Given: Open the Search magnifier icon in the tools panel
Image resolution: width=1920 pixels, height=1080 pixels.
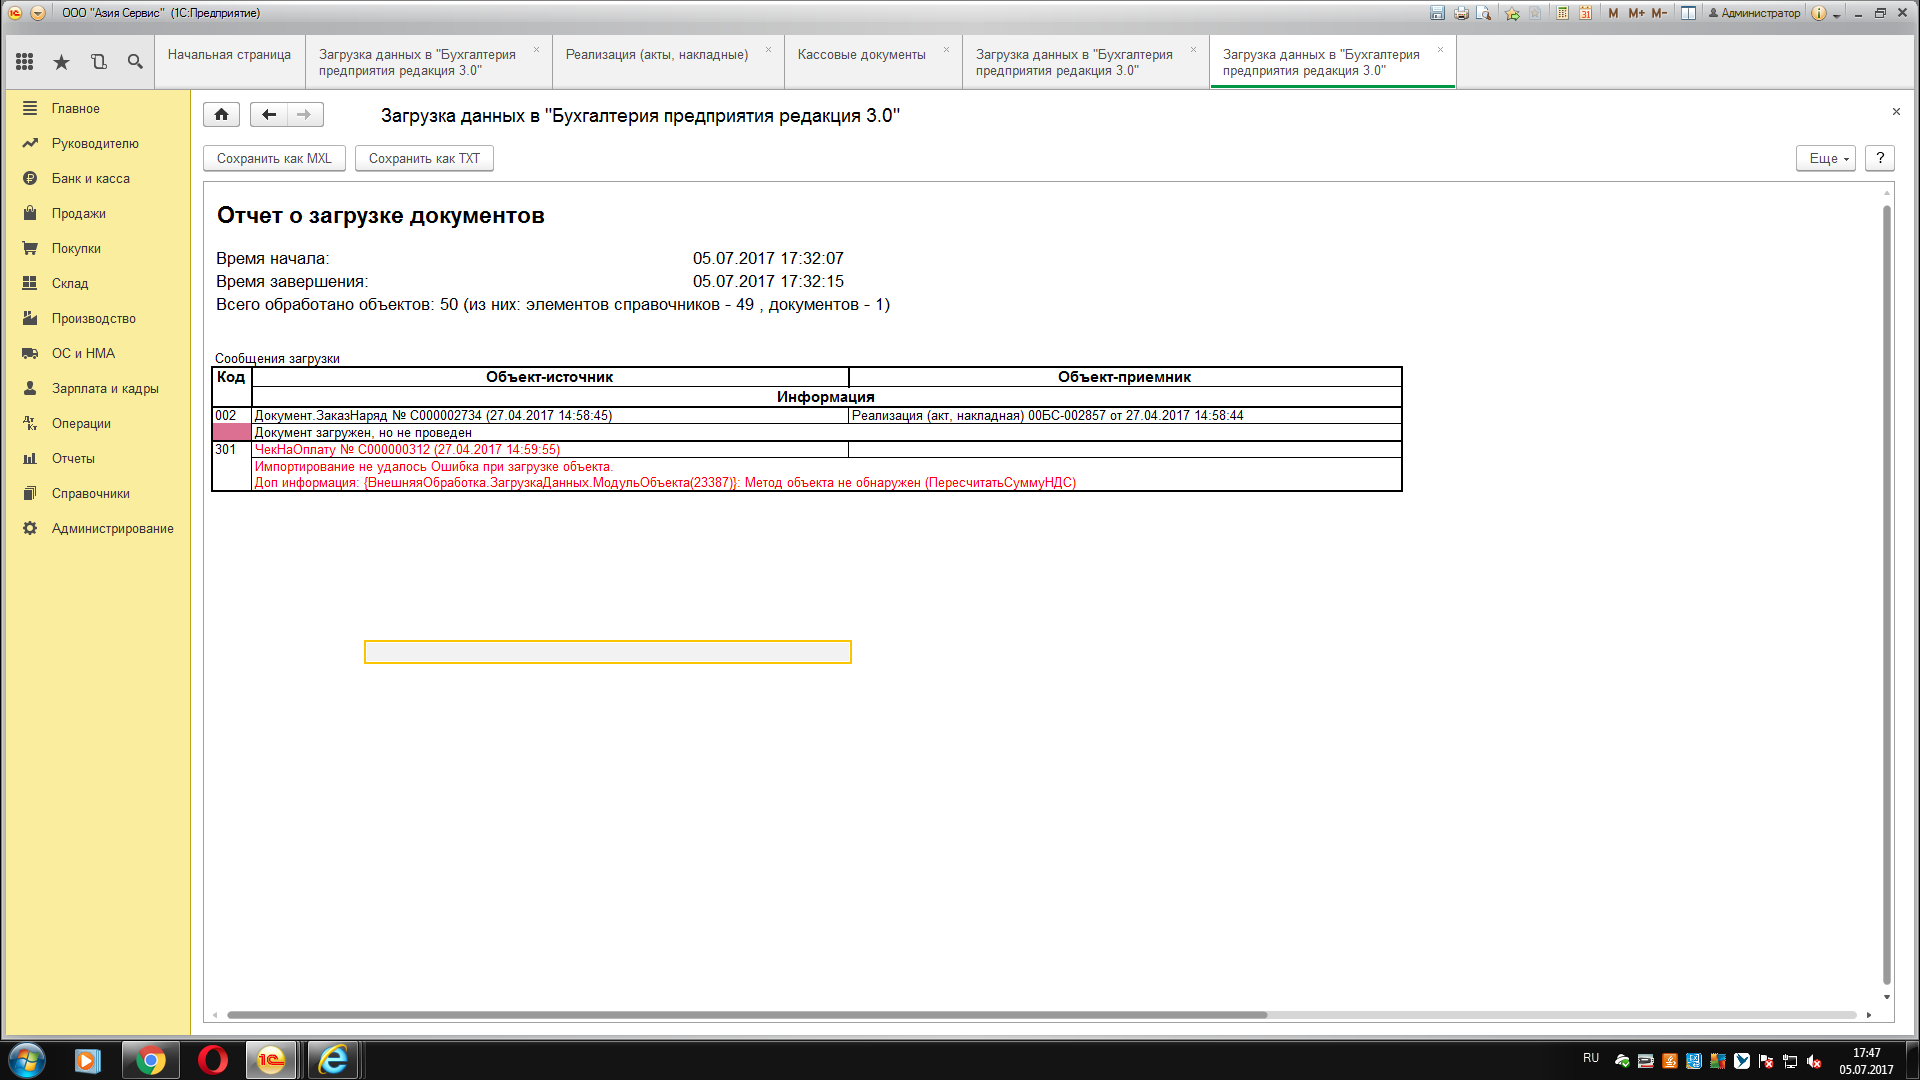Looking at the screenshot, I should click(x=135, y=62).
